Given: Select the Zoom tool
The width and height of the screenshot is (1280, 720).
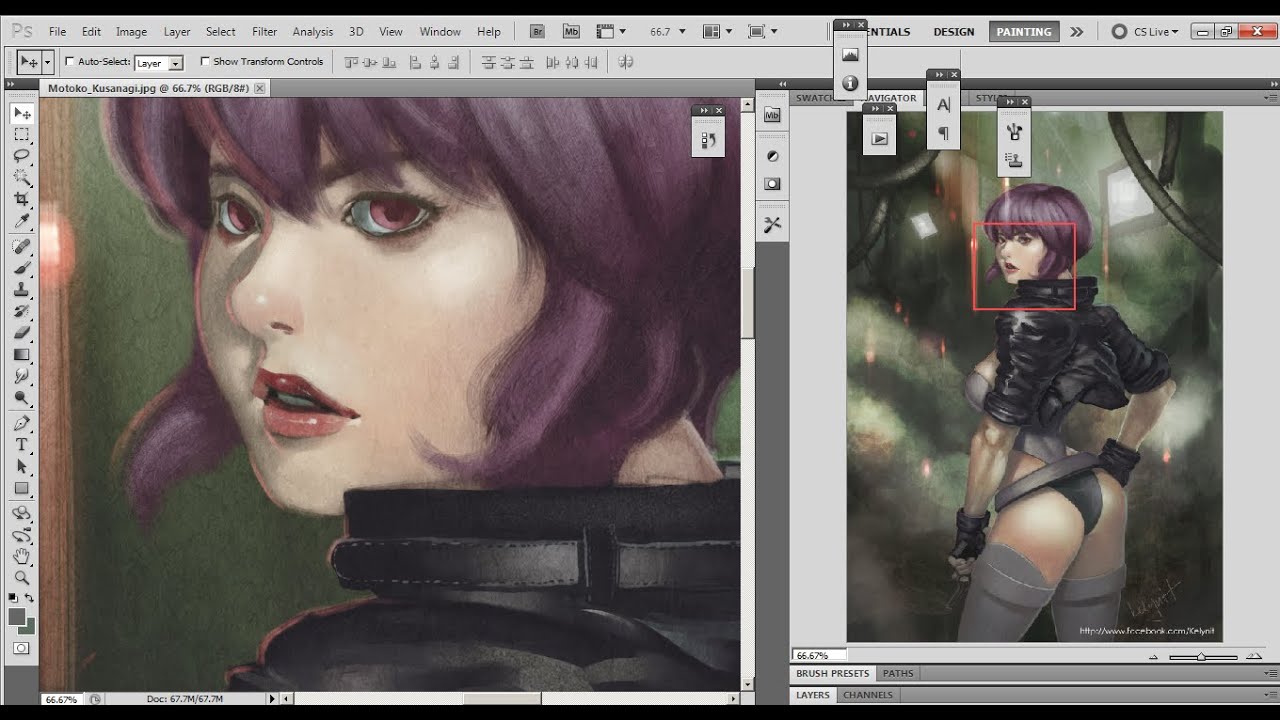Looking at the screenshot, I should click(21, 578).
